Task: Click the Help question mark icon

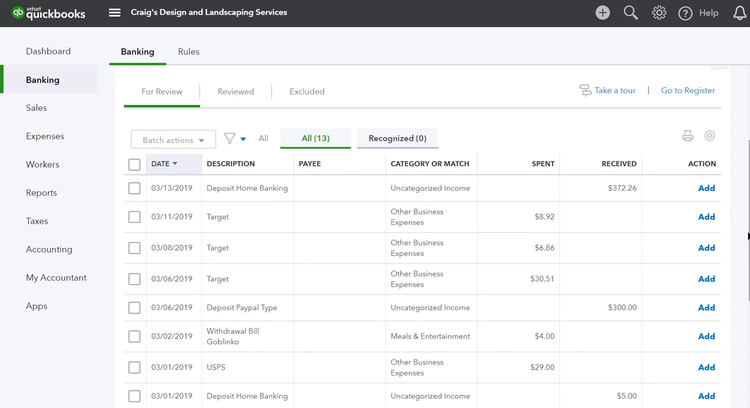Action: point(685,13)
